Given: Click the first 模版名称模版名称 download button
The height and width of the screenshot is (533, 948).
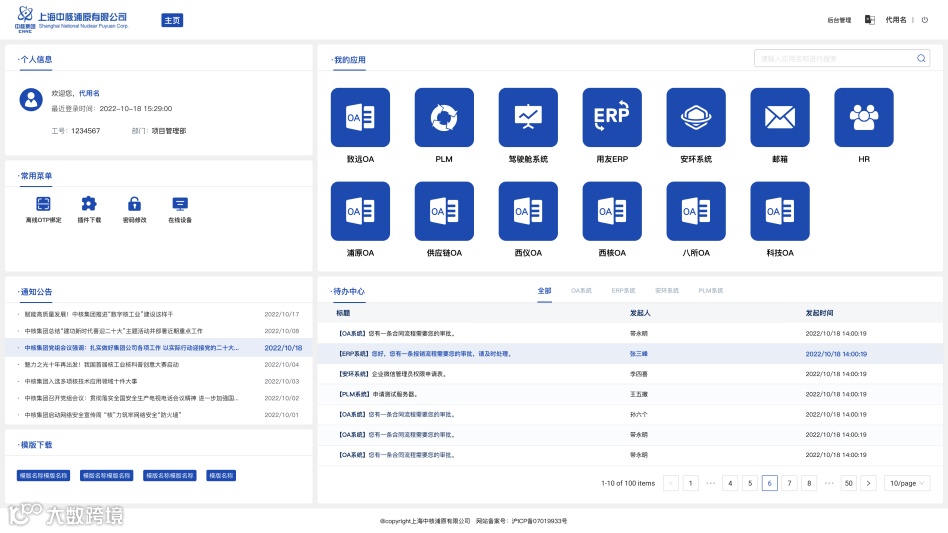Looking at the screenshot, I should (44, 476).
